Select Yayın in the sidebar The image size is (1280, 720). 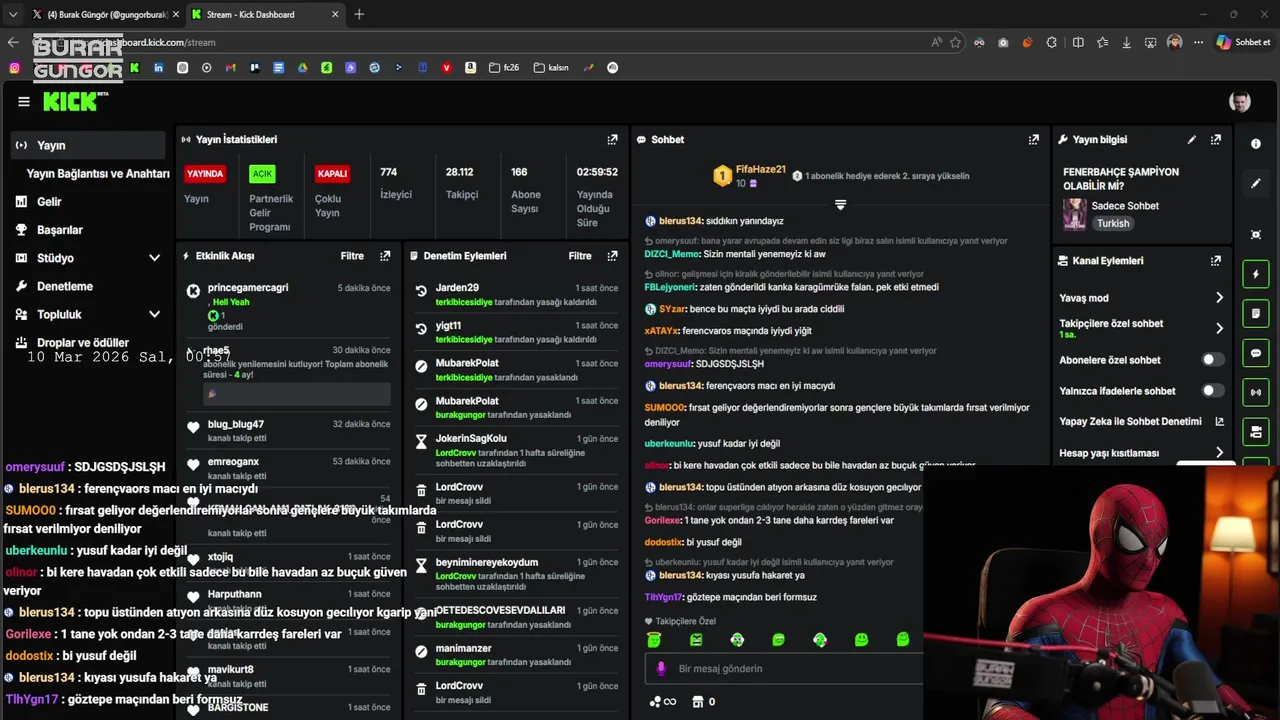click(x=87, y=145)
